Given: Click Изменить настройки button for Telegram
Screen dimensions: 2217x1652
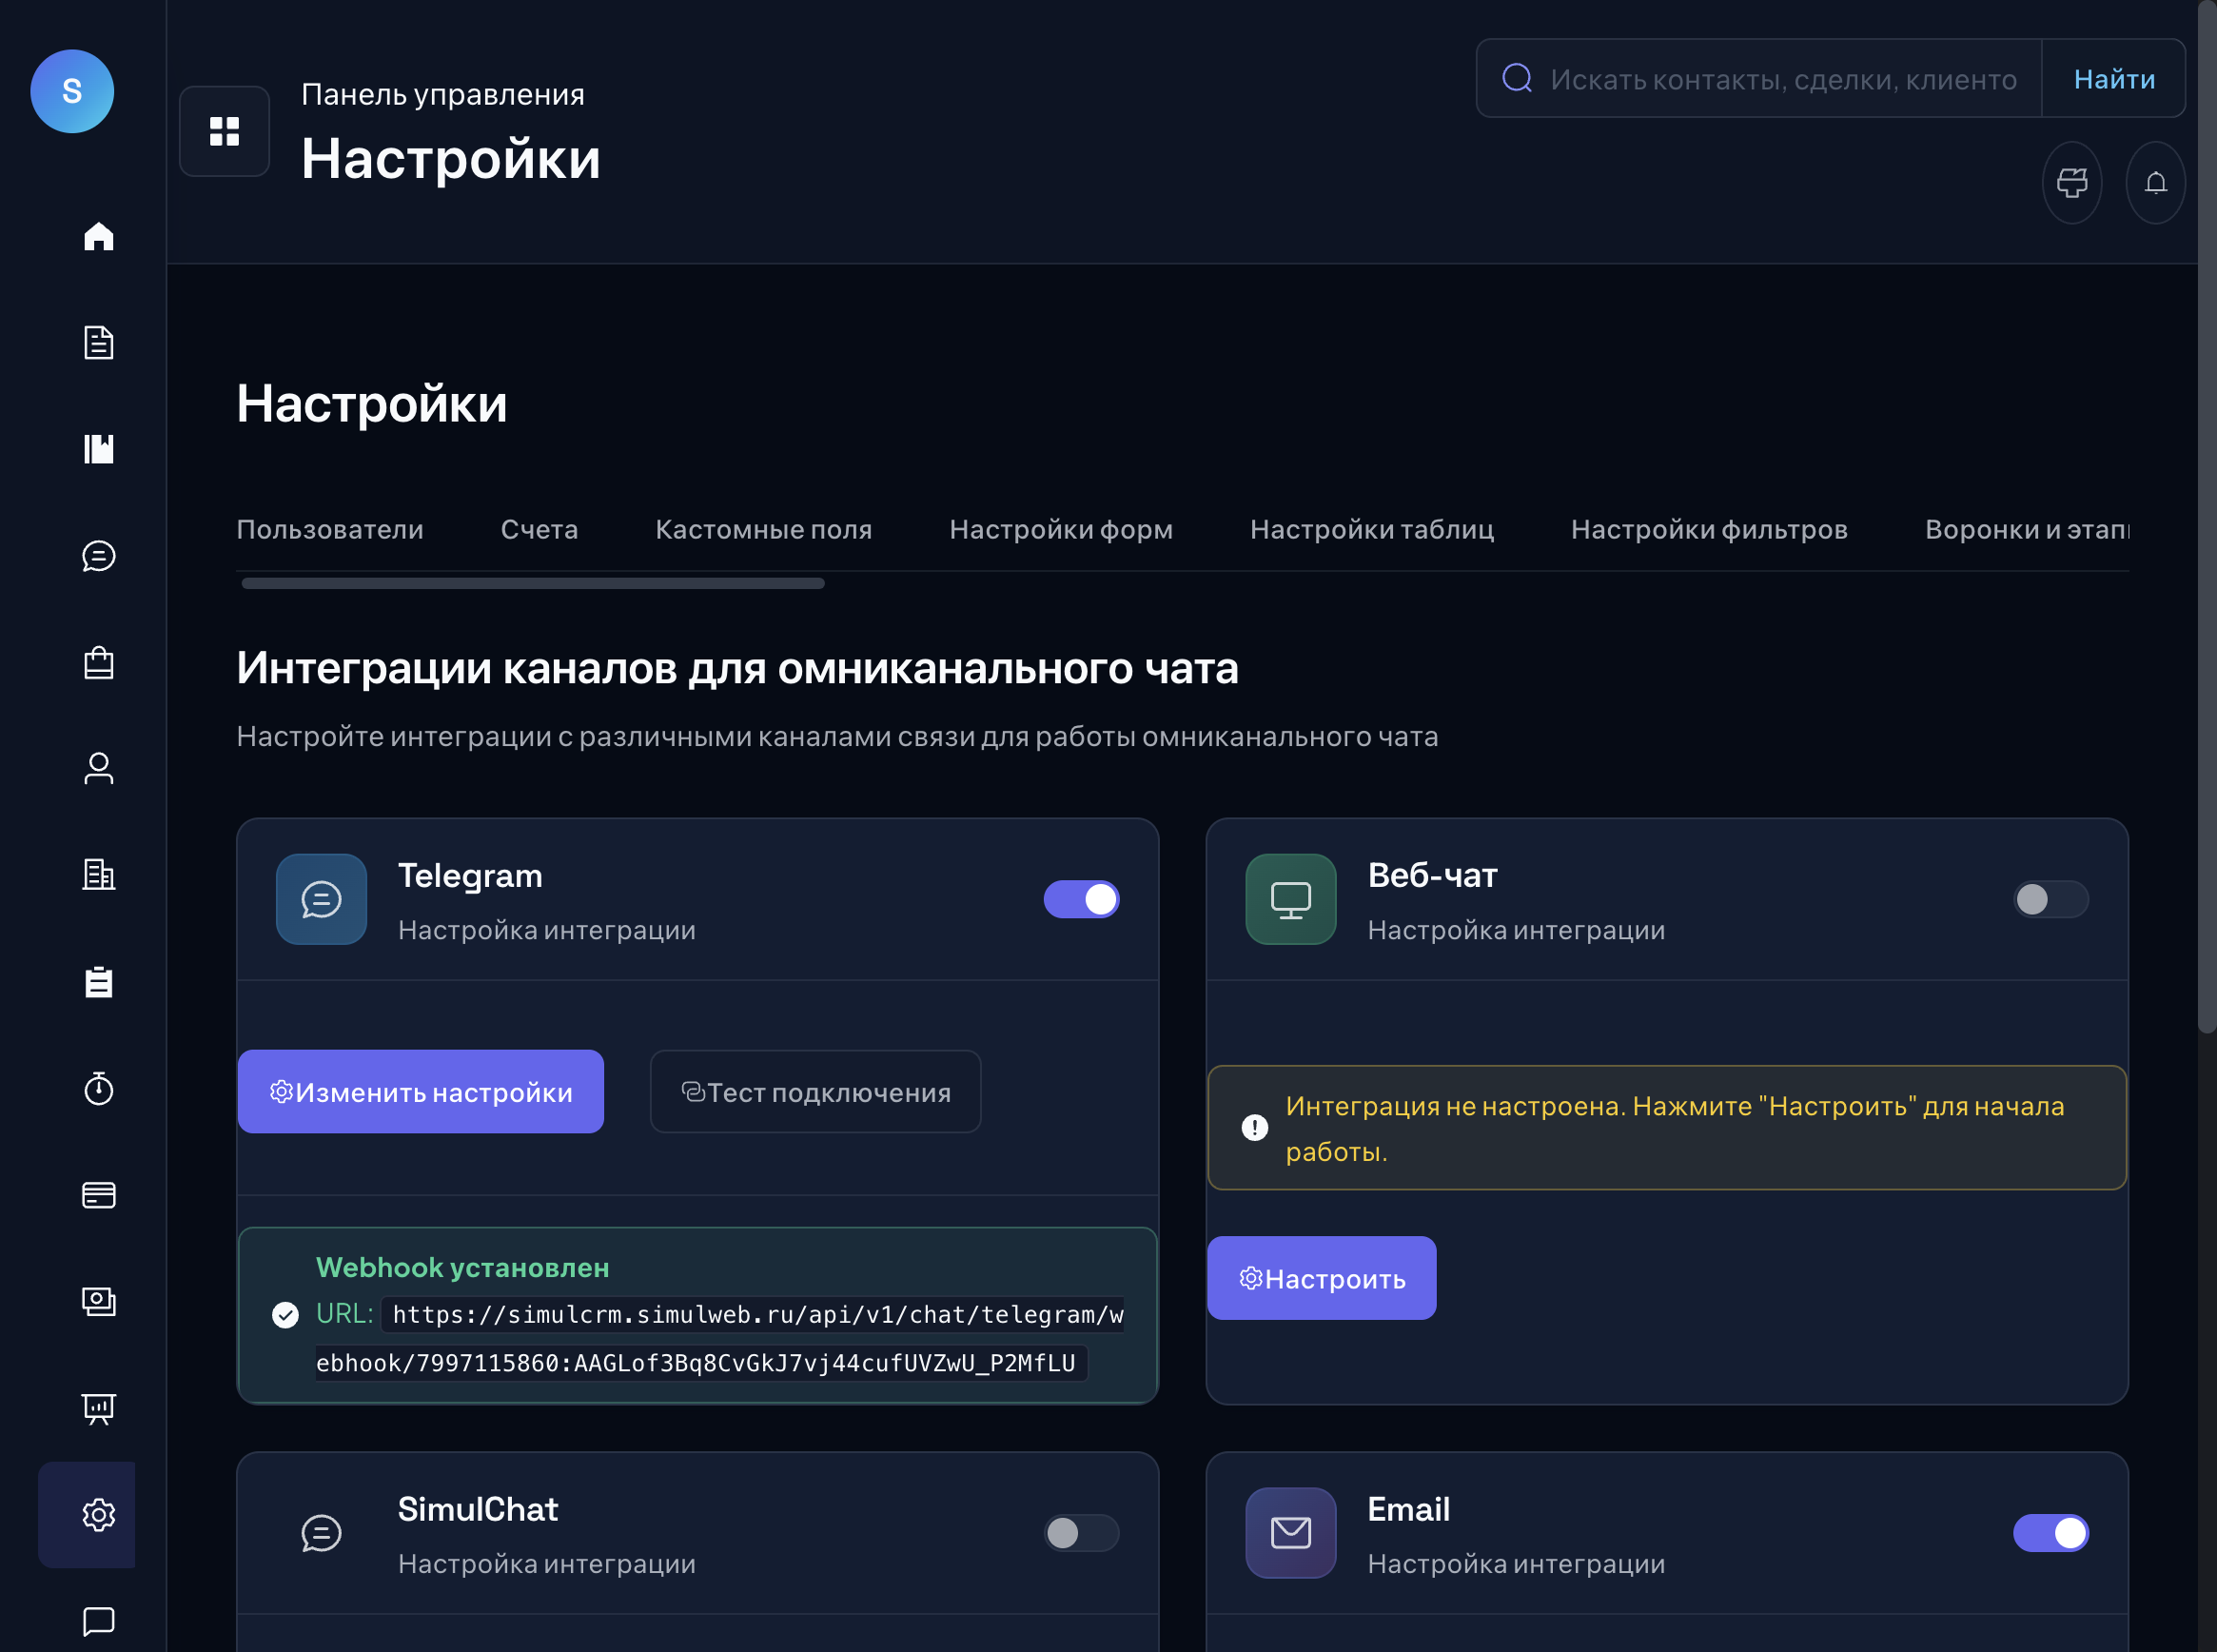Looking at the screenshot, I should [x=421, y=1092].
